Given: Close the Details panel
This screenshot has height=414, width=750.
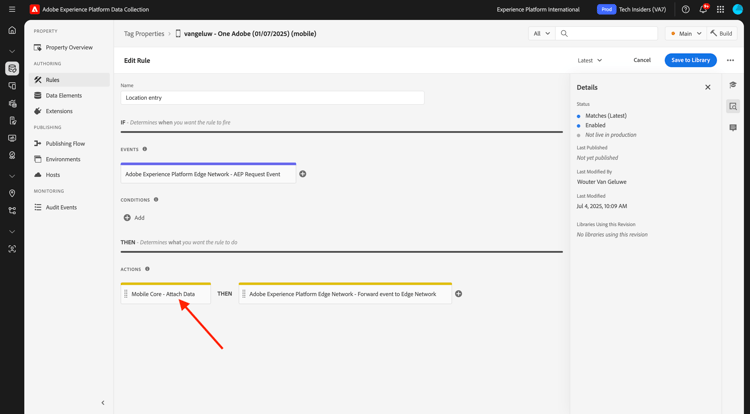Looking at the screenshot, I should pyautogui.click(x=708, y=87).
